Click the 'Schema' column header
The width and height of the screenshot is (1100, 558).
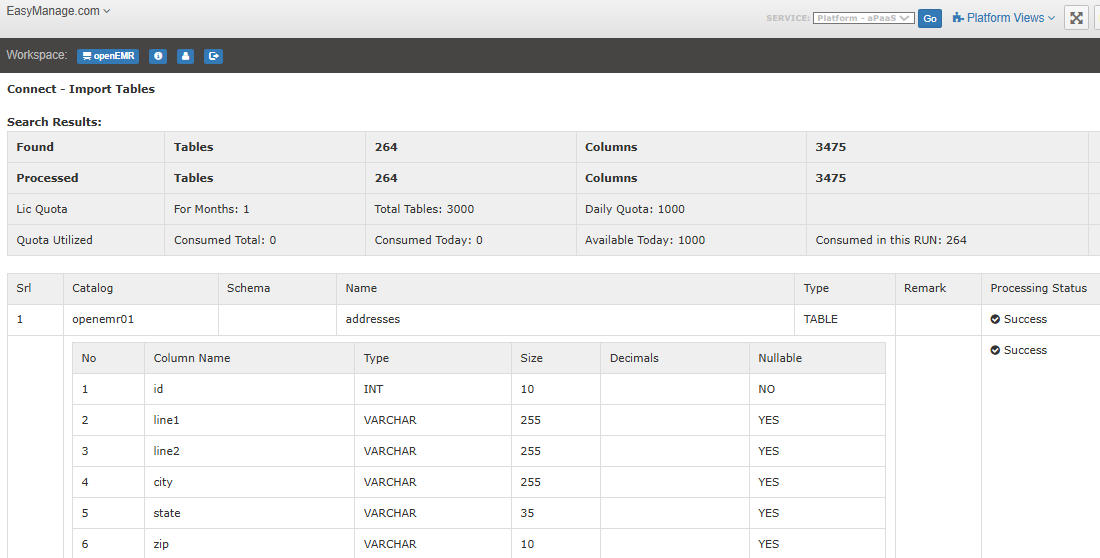tap(277, 288)
